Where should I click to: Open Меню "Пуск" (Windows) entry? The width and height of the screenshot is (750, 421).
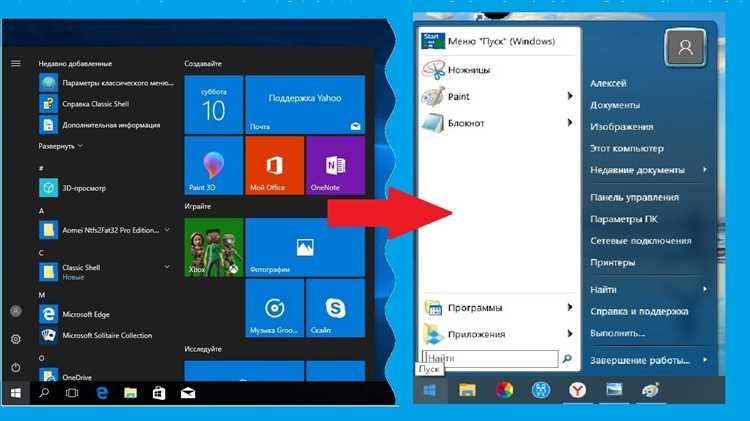(498, 41)
